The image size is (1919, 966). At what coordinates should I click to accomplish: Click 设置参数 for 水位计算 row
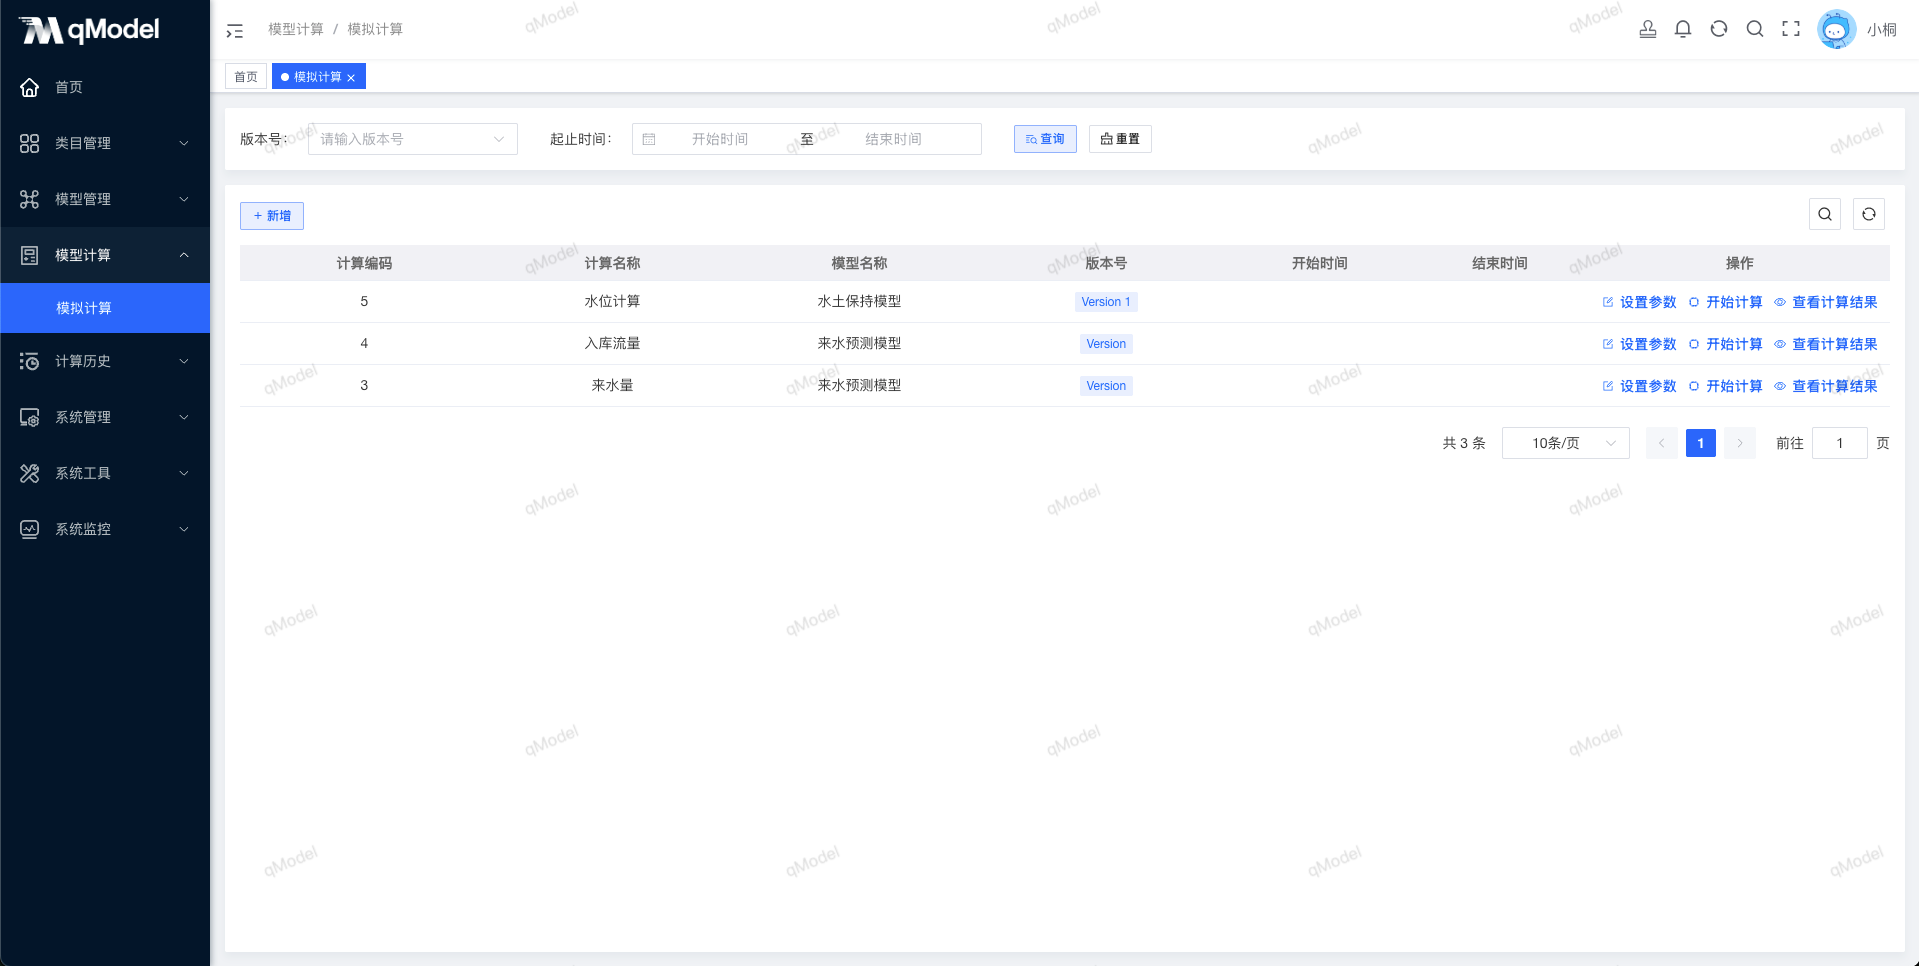pyautogui.click(x=1639, y=302)
